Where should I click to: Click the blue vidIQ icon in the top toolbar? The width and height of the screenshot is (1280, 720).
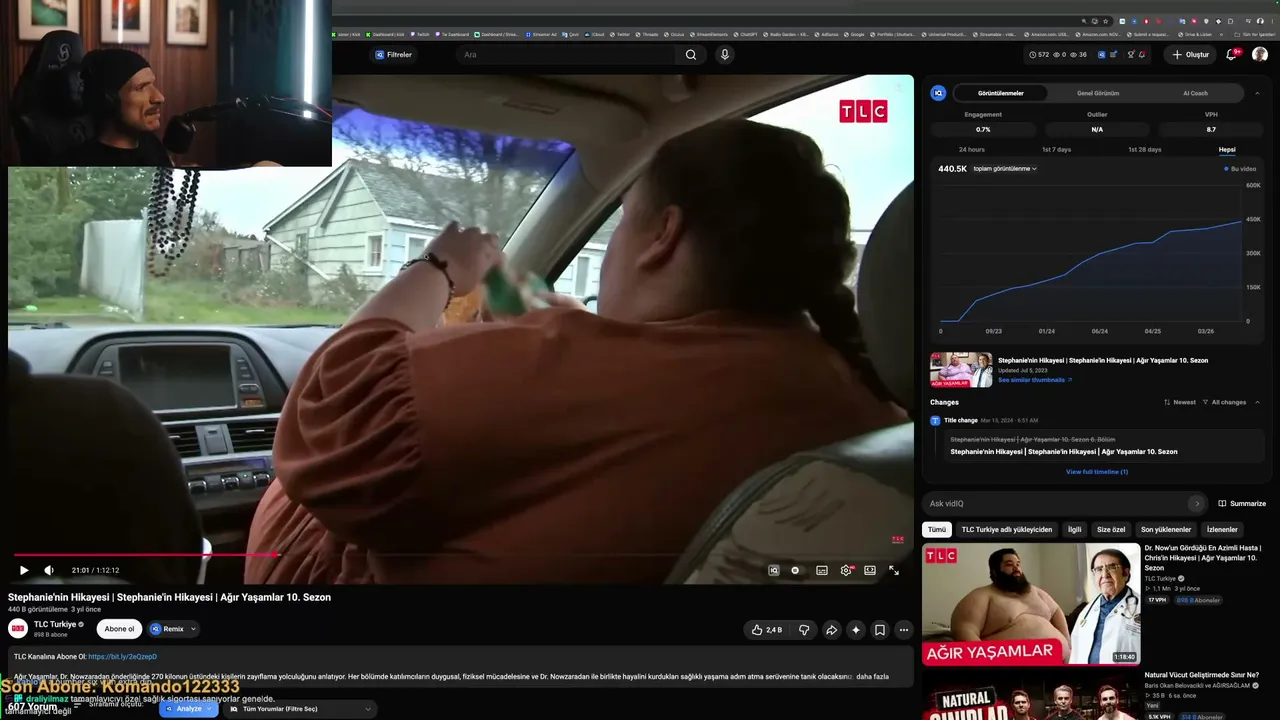tap(1102, 55)
